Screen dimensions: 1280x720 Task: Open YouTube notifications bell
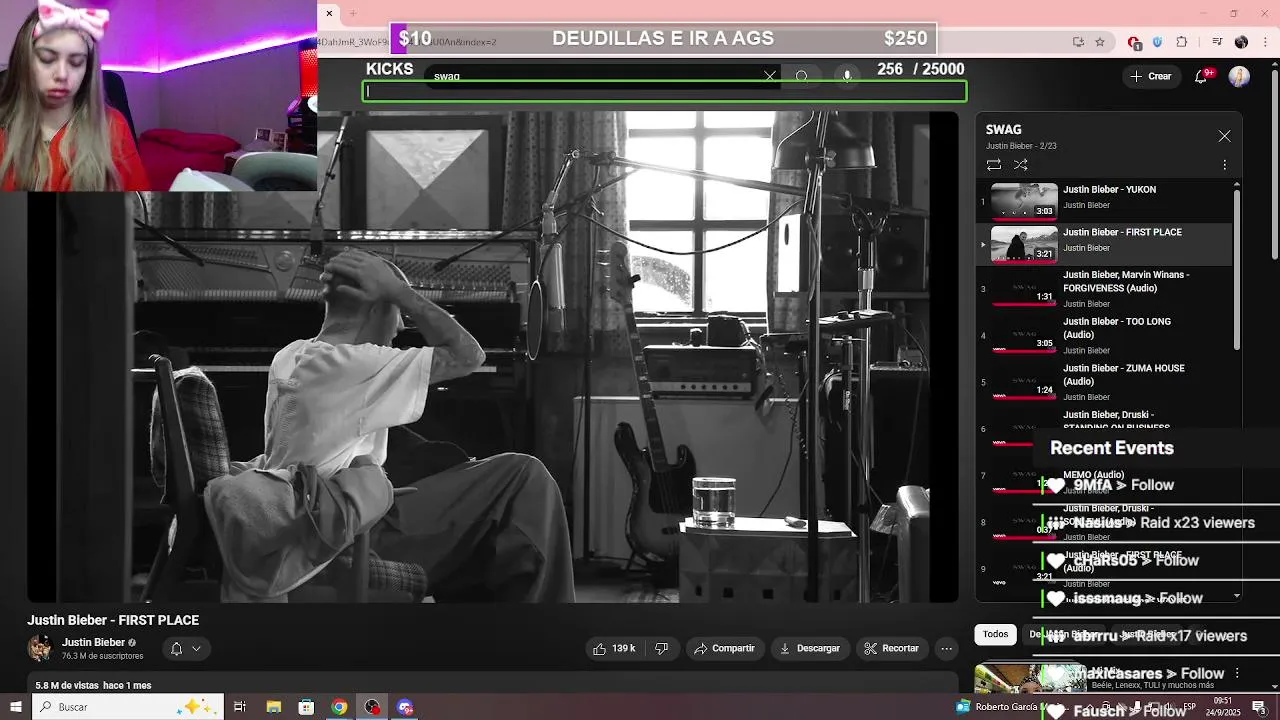pos(1201,76)
